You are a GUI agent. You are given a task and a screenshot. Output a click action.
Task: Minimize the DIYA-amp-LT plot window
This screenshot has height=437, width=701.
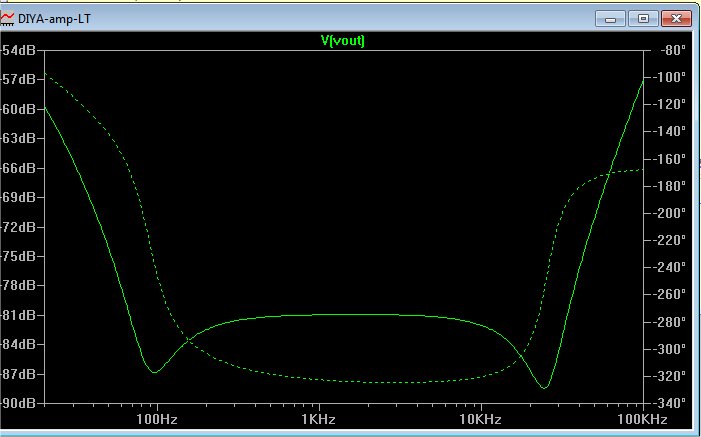point(610,19)
